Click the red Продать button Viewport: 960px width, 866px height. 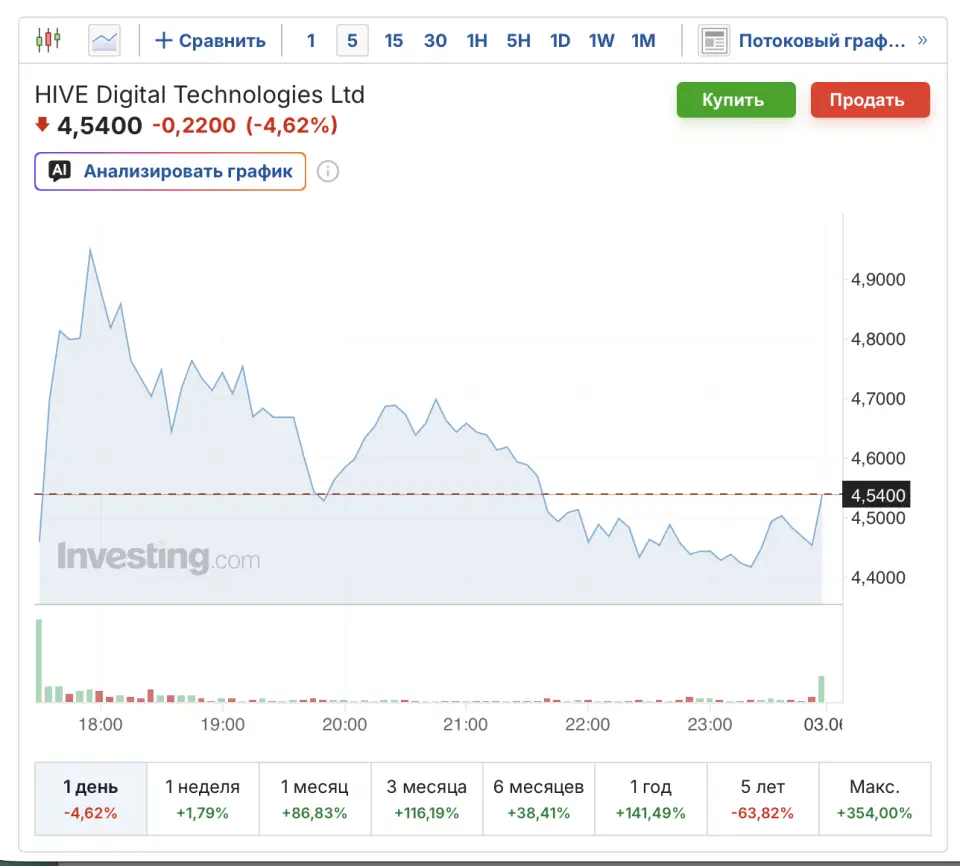click(870, 100)
